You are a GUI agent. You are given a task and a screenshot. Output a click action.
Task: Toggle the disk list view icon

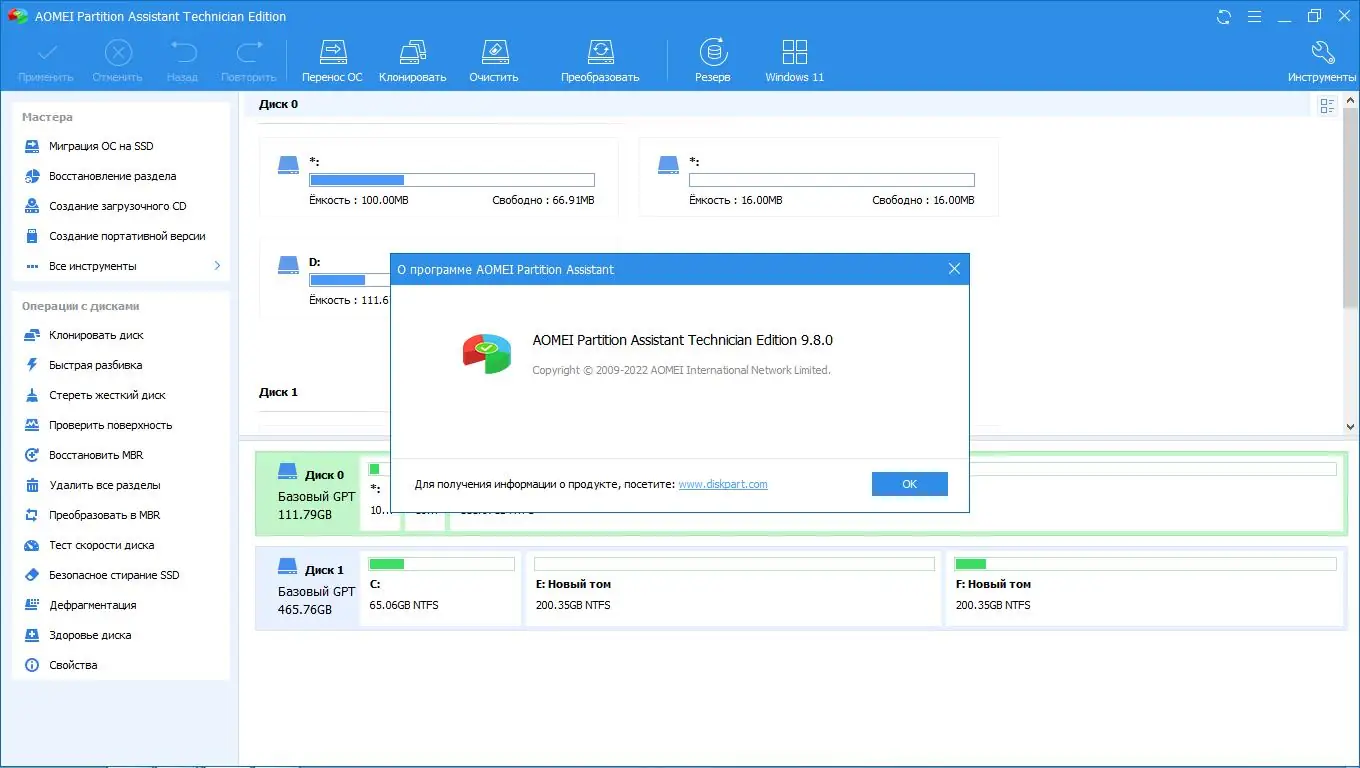[x=1327, y=106]
